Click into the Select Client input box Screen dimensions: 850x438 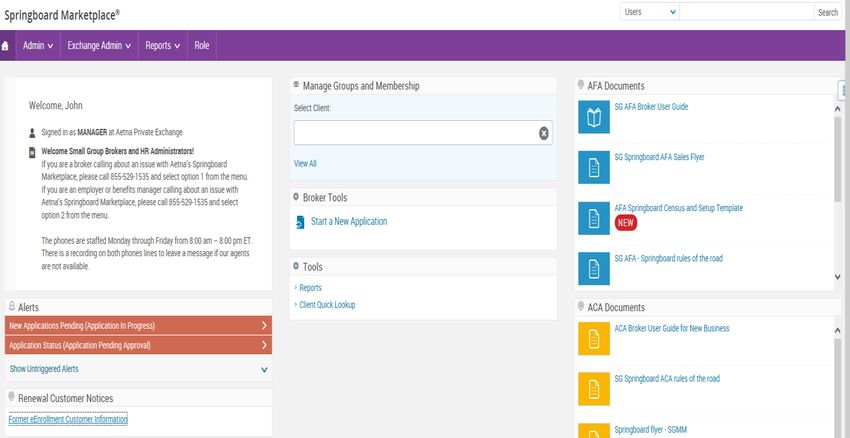pos(423,133)
